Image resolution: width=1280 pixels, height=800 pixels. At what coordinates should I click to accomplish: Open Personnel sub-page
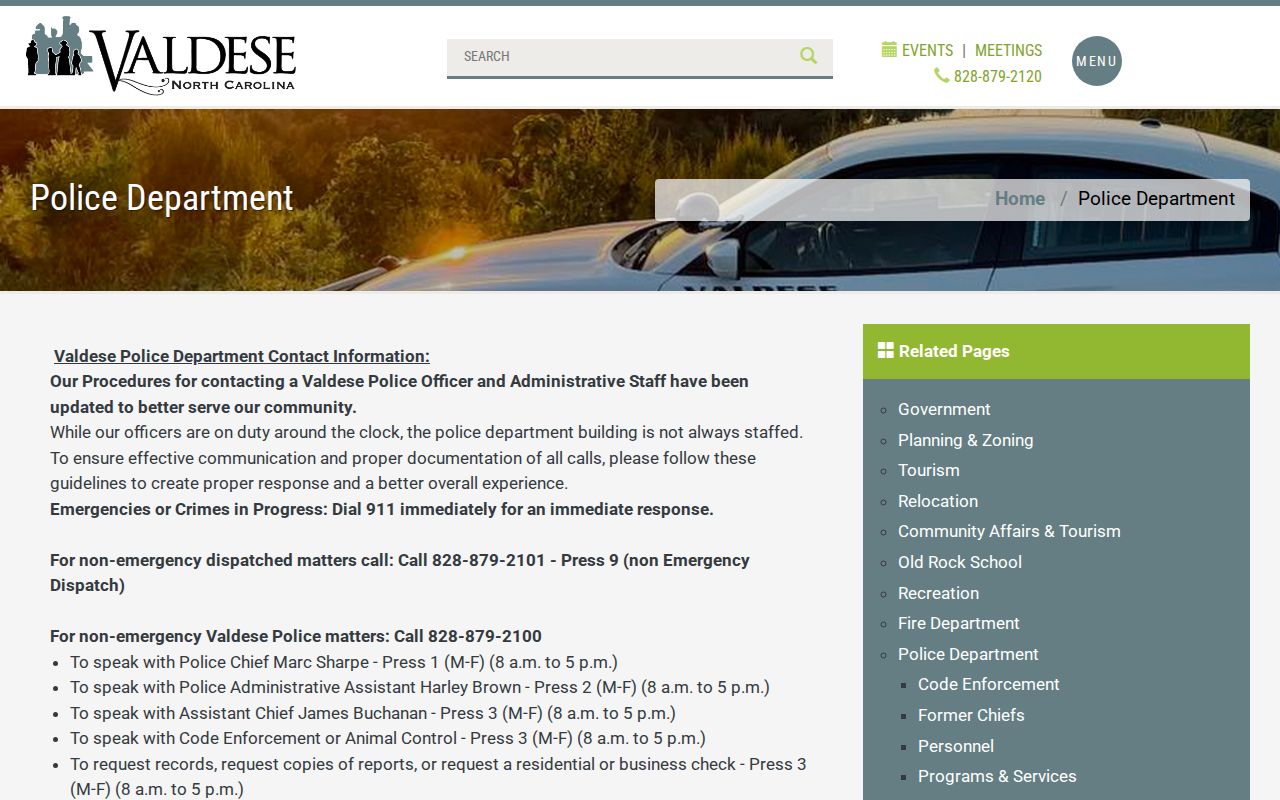click(x=956, y=746)
